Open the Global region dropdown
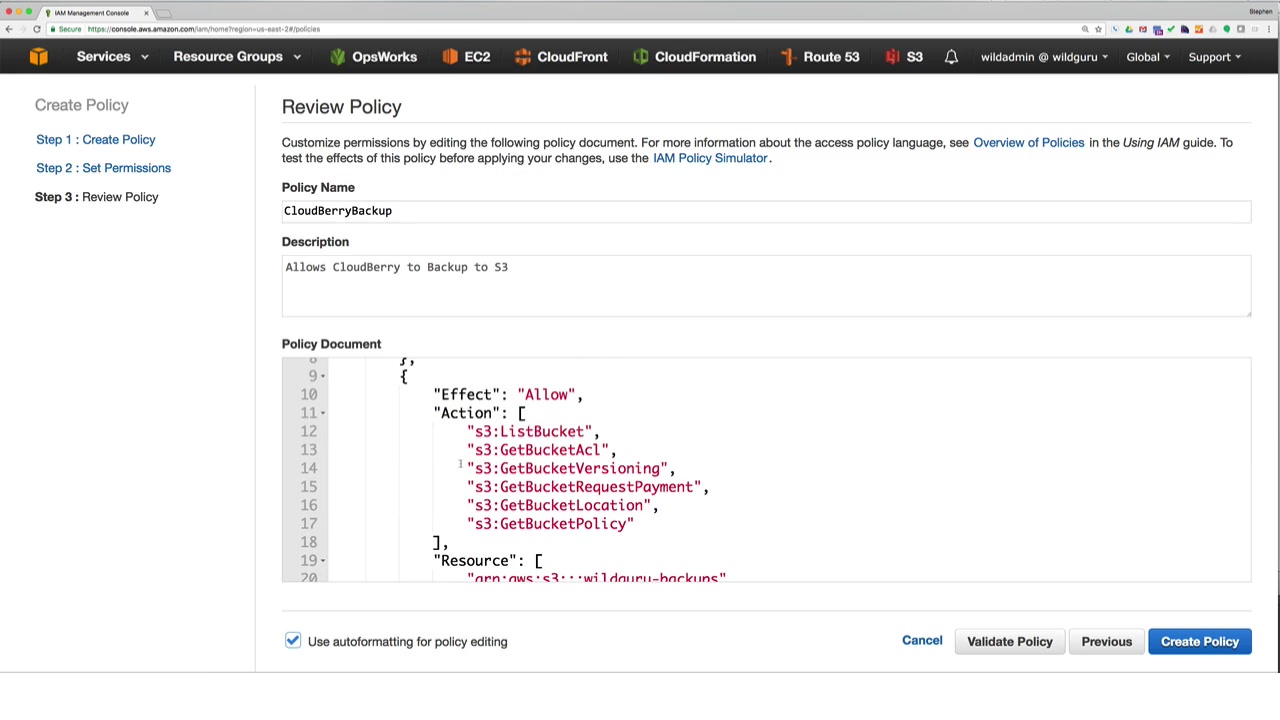This screenshot has height=720, width=1280. 1148,57
